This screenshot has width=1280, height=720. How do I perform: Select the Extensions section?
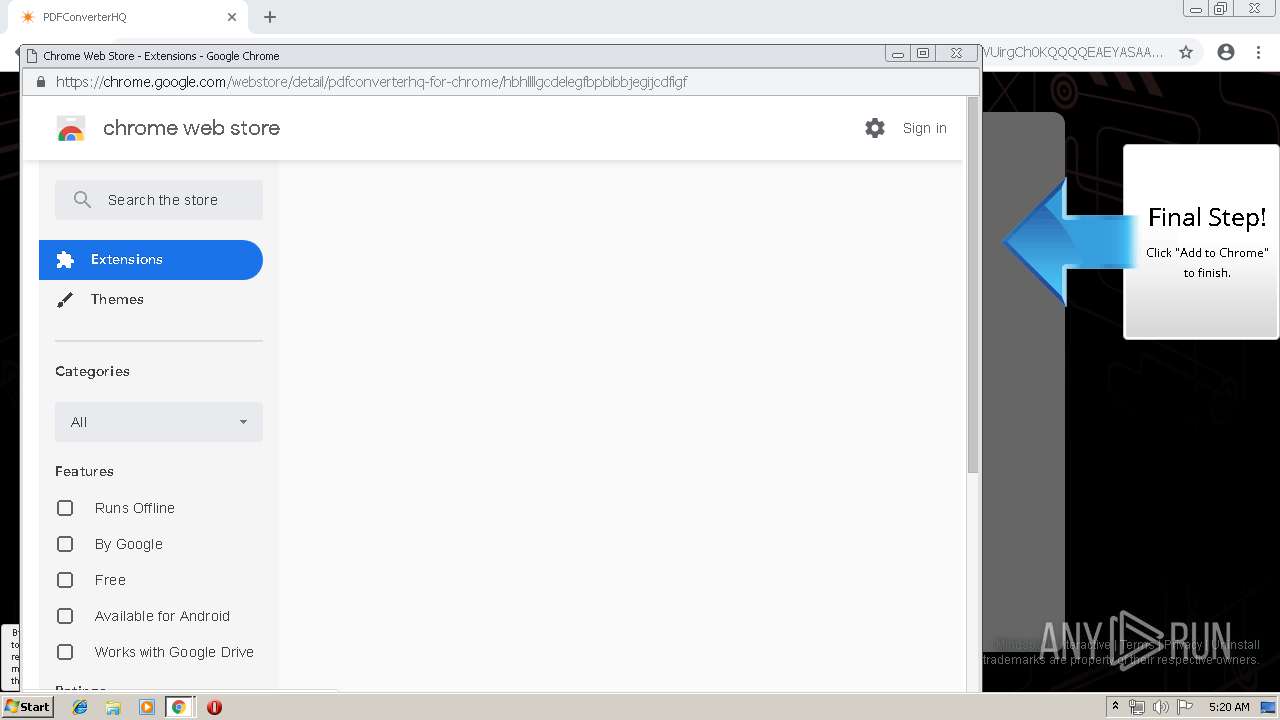pos(151,260)
